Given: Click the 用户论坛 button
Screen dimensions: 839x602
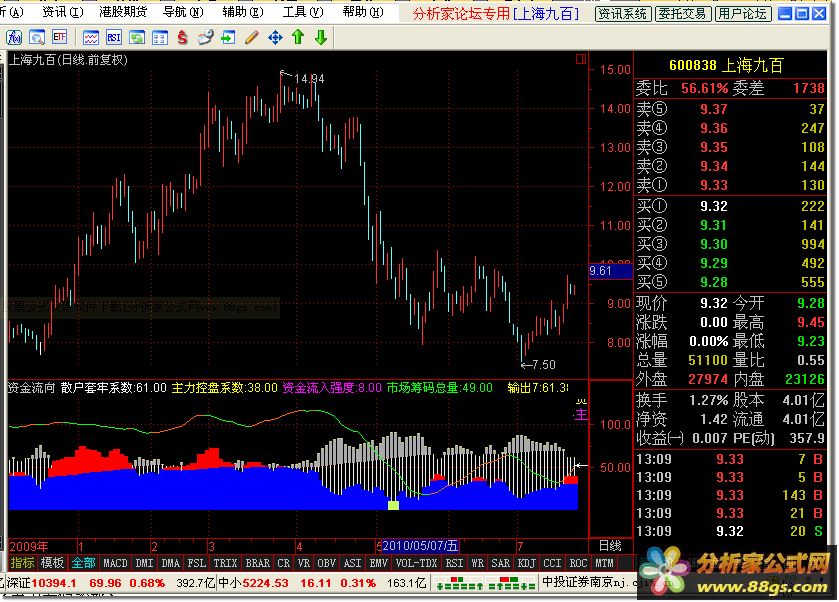Looking at the screenshot, I should pyautogui.click(x=743, y=14).
